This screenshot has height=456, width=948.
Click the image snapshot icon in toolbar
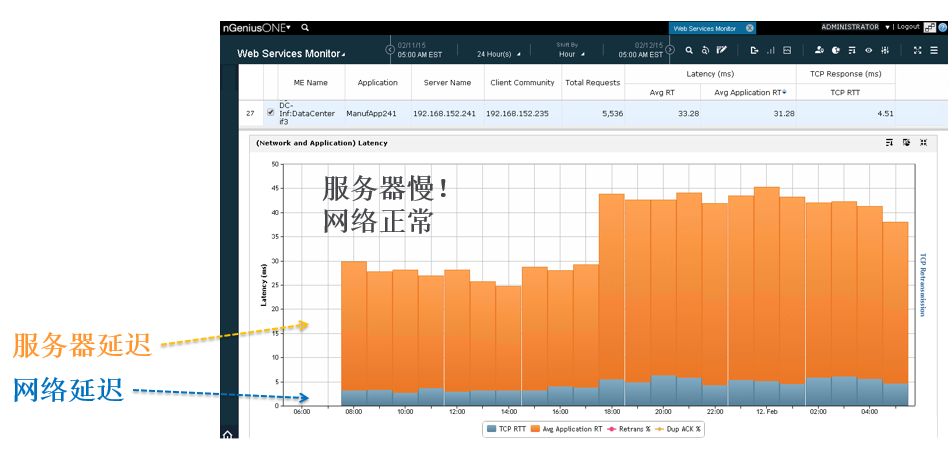(x=787, y=51)
